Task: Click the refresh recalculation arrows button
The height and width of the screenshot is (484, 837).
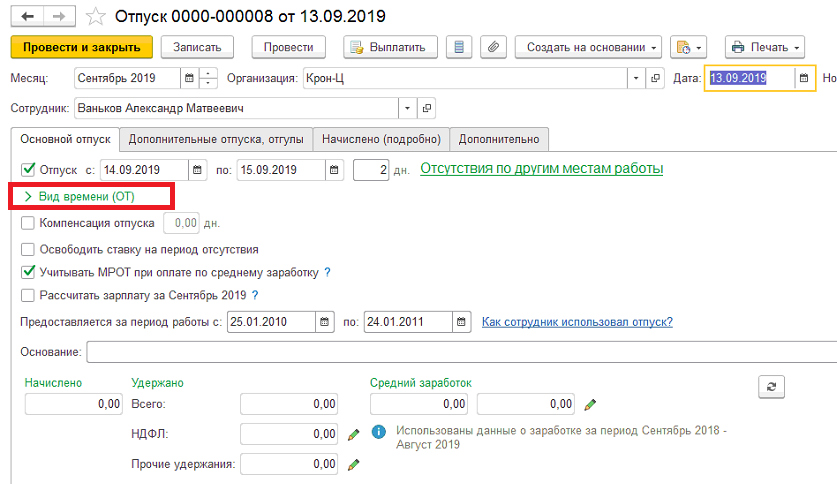Action: 771,387
